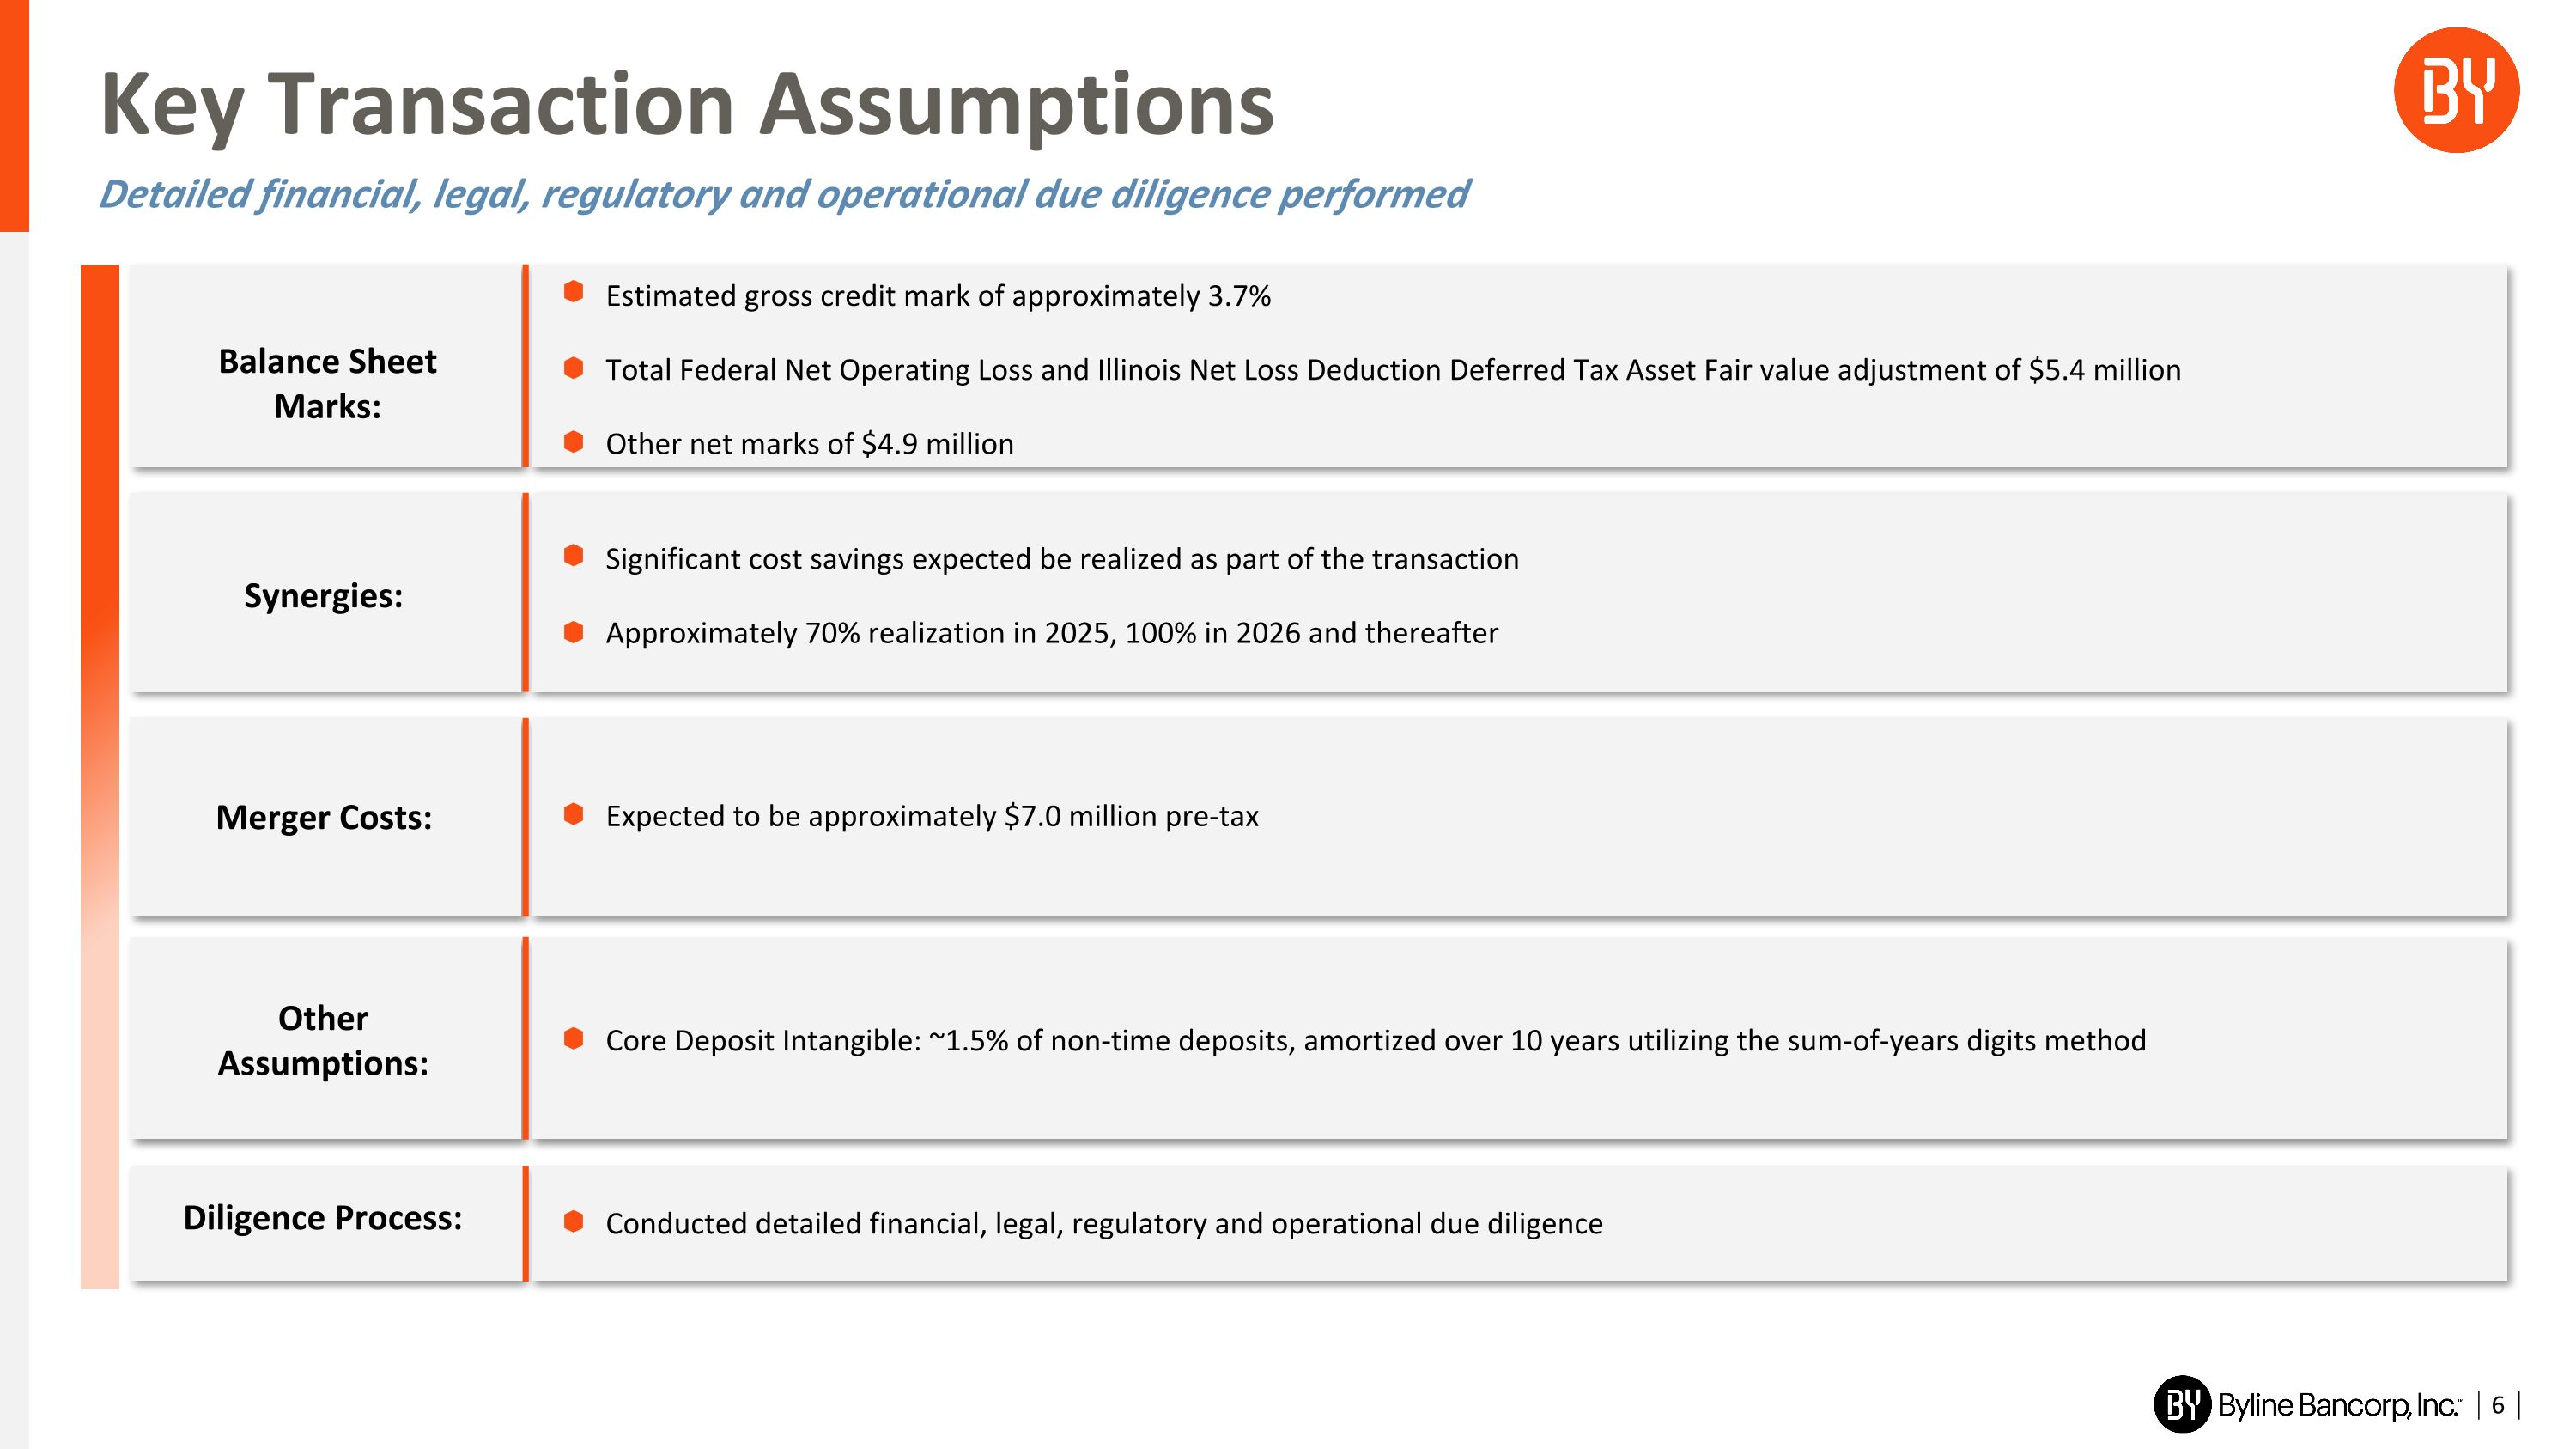2576x1449 pixels.
Task: Click bullet beside gross credit mark line
Action: point(573,292)
